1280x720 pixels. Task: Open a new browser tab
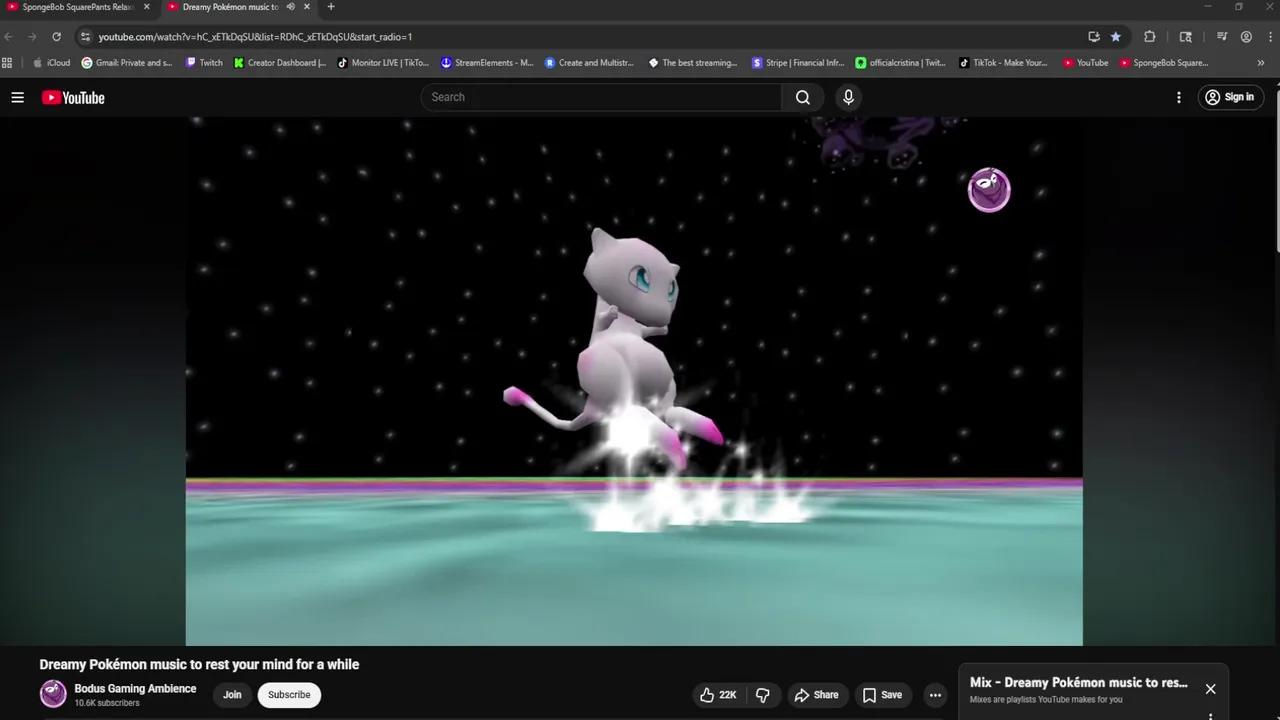[331, 7]
